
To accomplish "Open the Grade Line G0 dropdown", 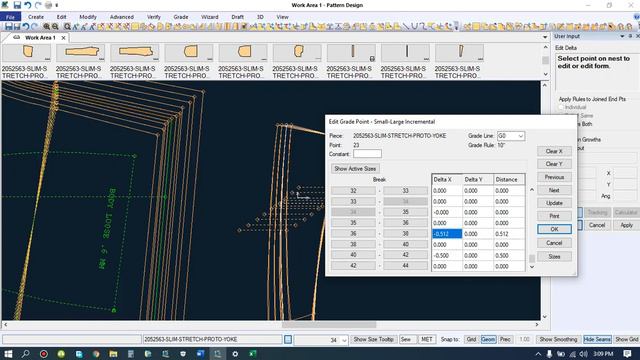I will coord(520,136).
